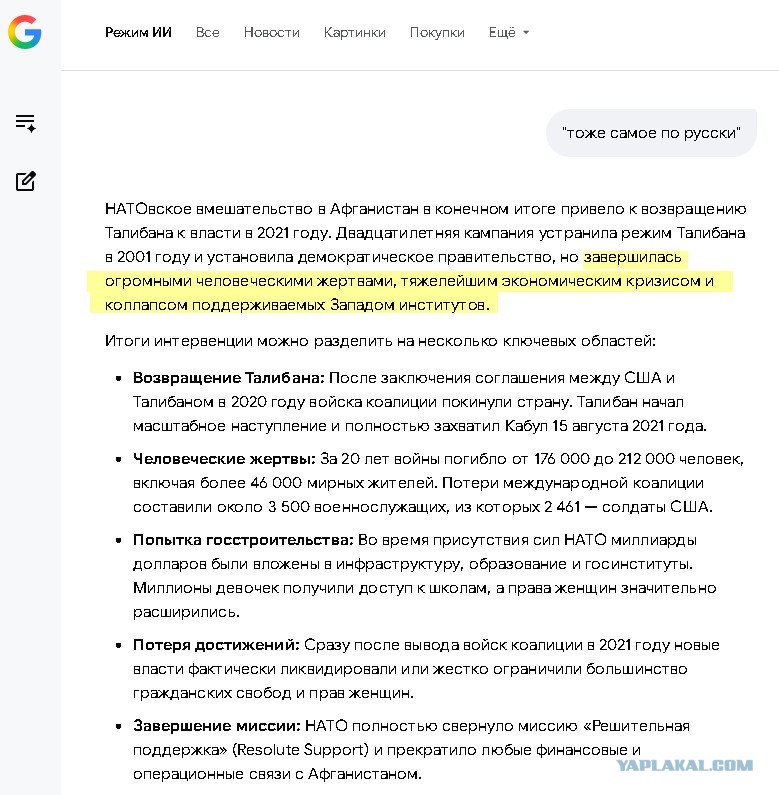Click the bold heading Попытка госстроительства
This screenshot has height=795, width=779.
pos(243,540)
